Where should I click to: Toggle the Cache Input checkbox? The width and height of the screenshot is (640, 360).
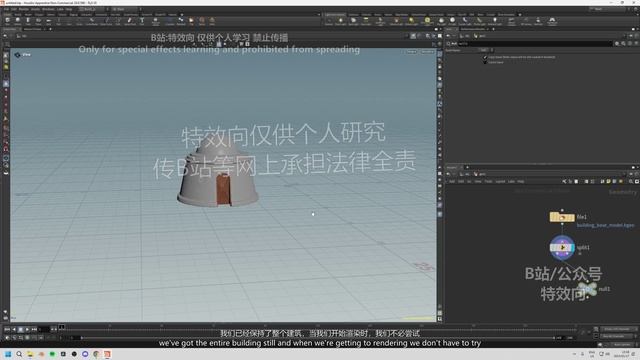[484, 62]
